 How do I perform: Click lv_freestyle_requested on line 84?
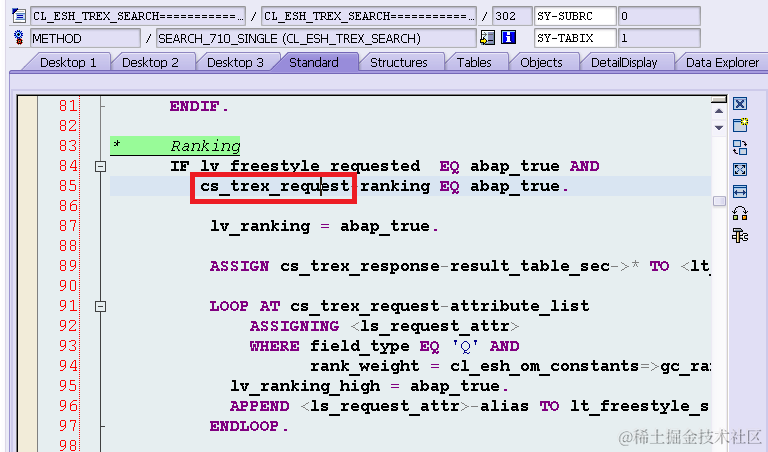point(310,167)
